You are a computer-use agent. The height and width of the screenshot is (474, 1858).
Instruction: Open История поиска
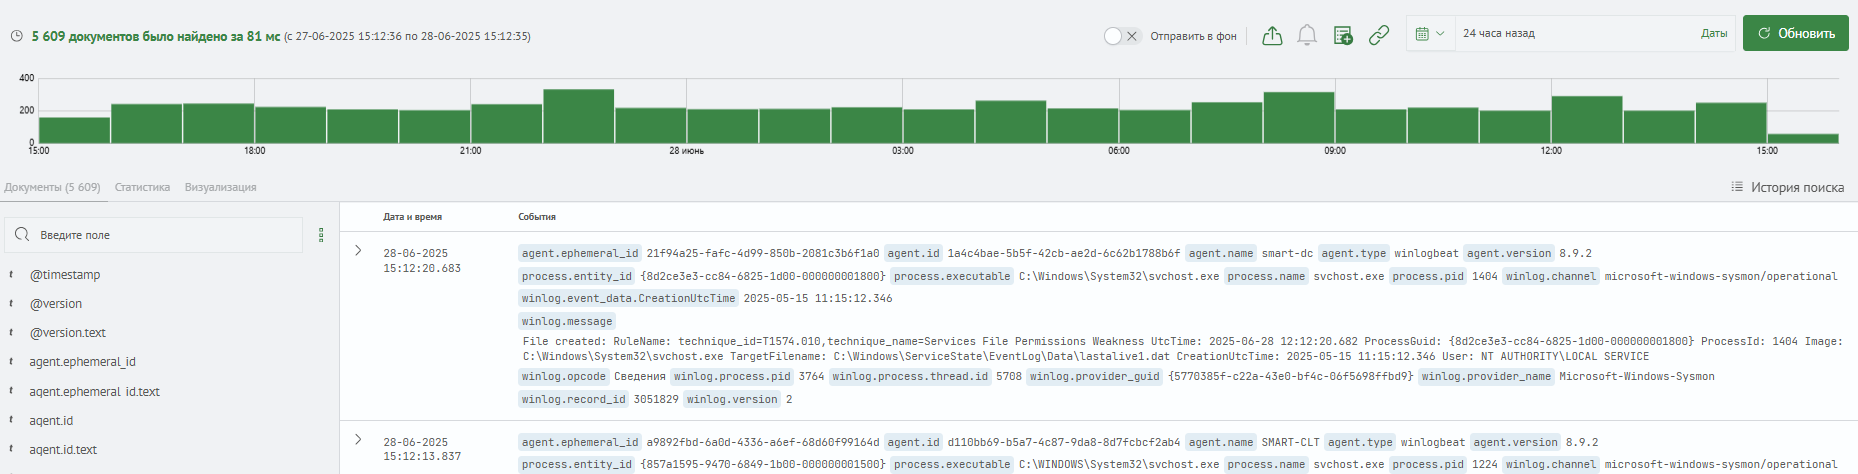pyautogui.click(x=1787, y=187)
